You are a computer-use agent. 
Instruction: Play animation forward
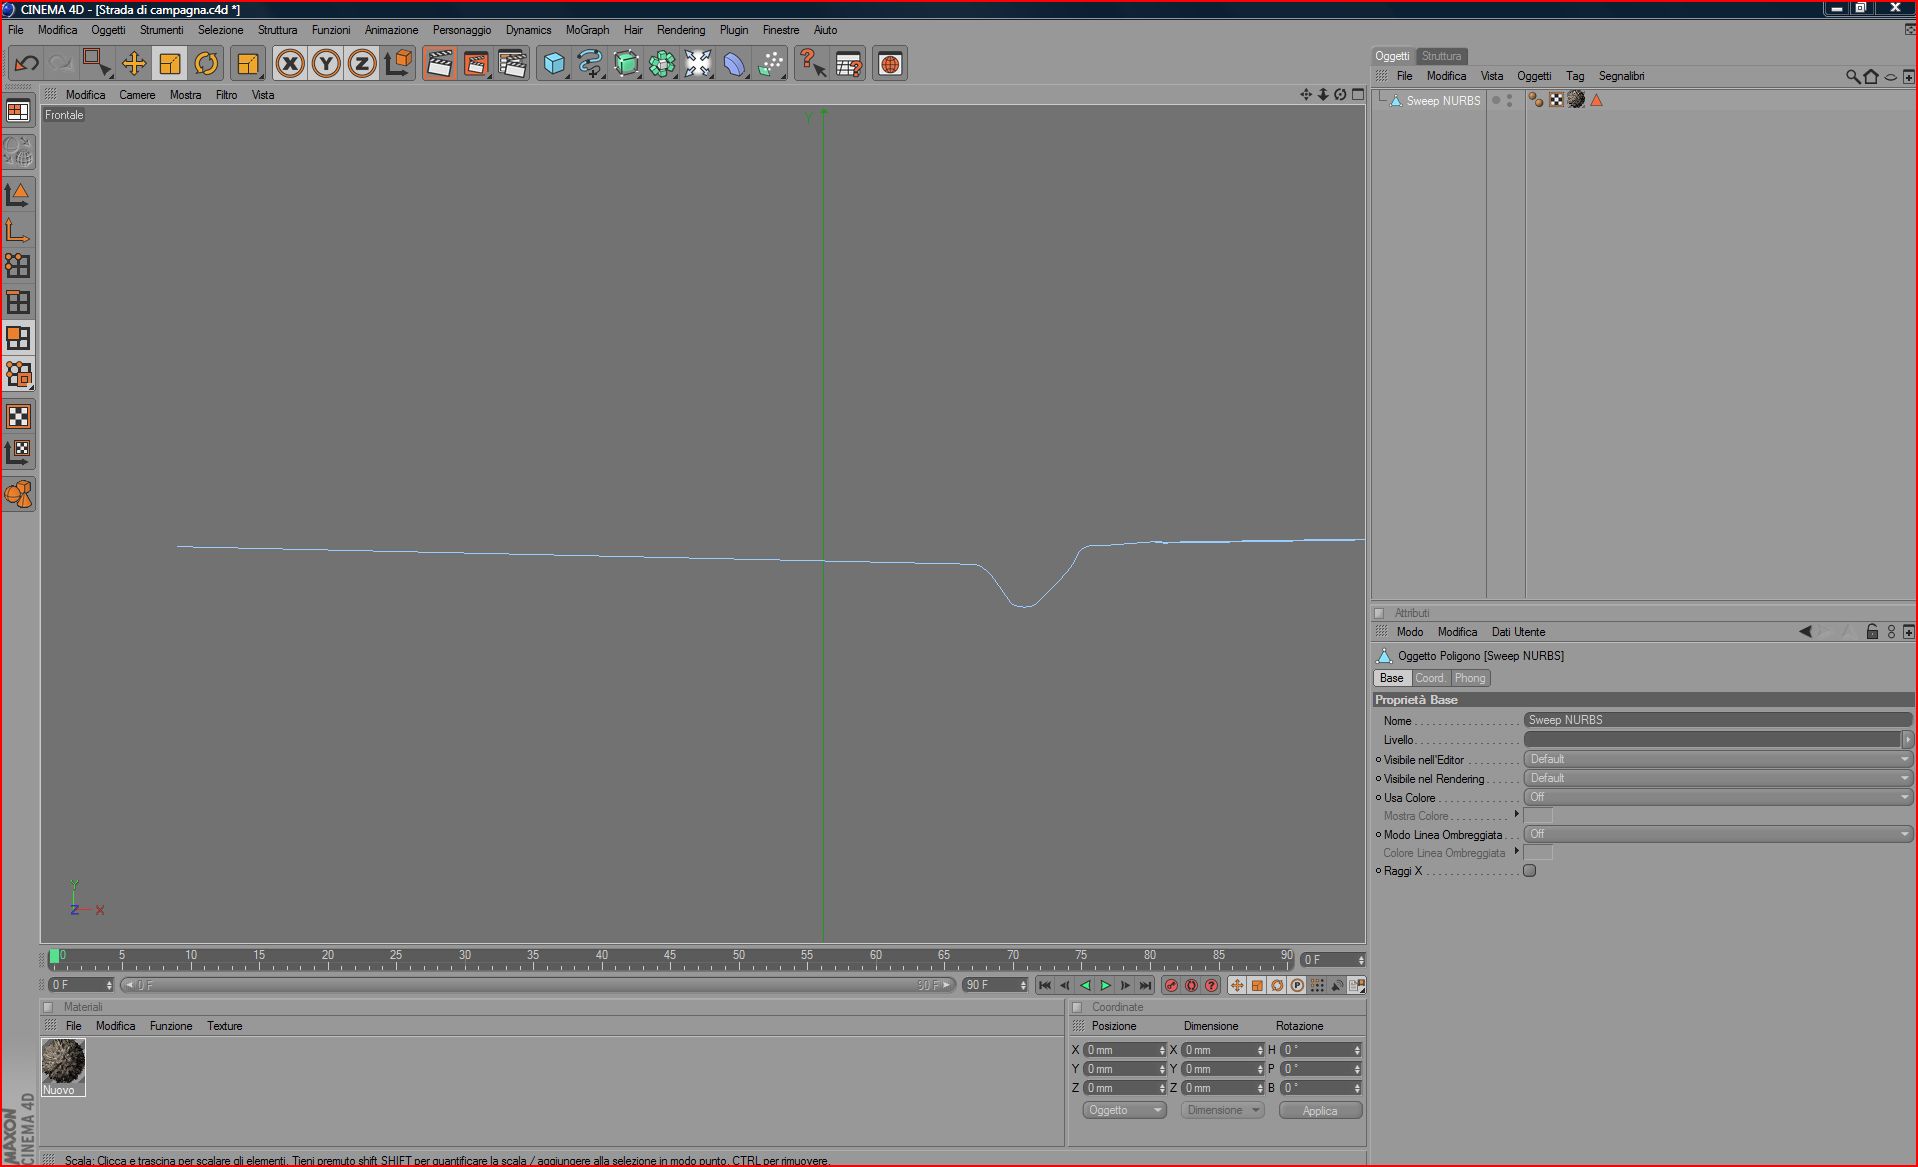(x=1105, y=986)
